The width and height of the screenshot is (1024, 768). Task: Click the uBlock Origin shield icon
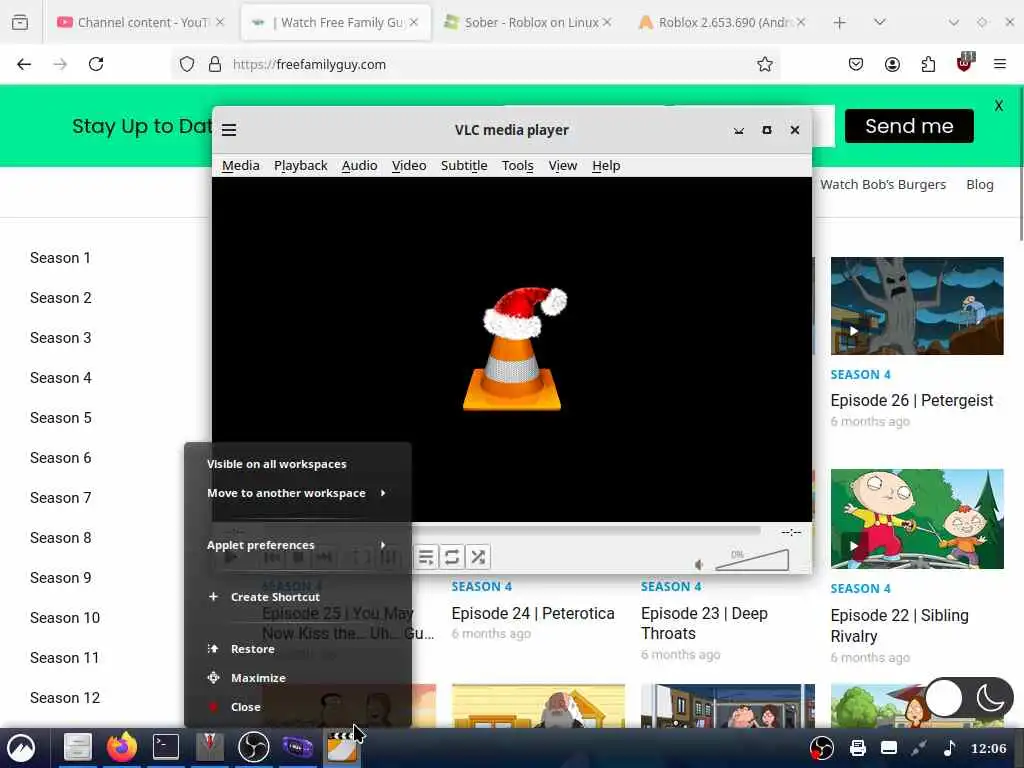click(964, 63)
